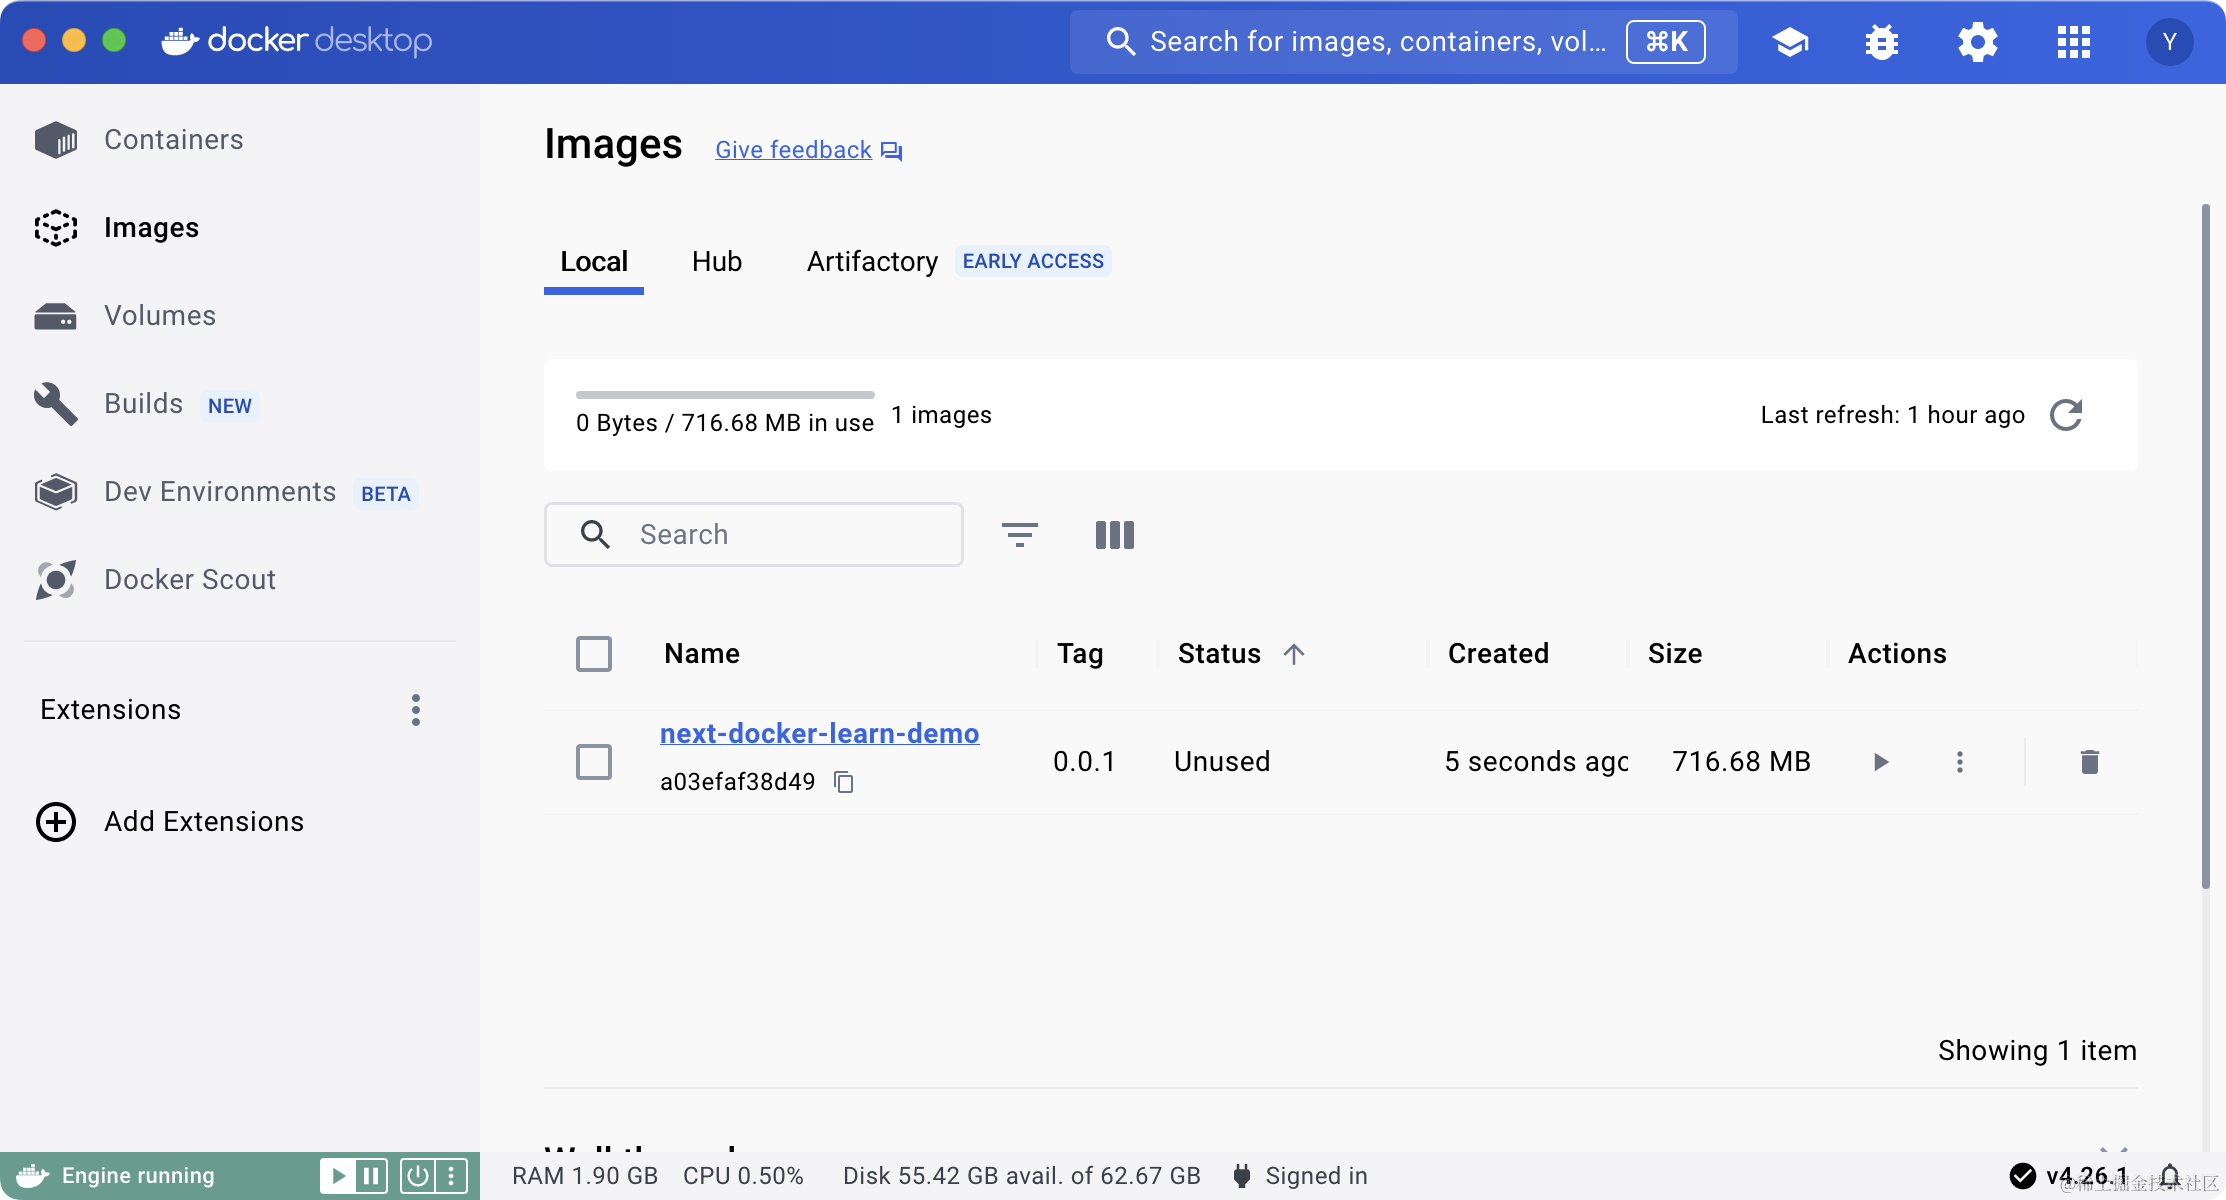This screenshot has height=1200, width=2226.
Task: Open the Learning Center graduation cap icon
Action: [1790, 42]
